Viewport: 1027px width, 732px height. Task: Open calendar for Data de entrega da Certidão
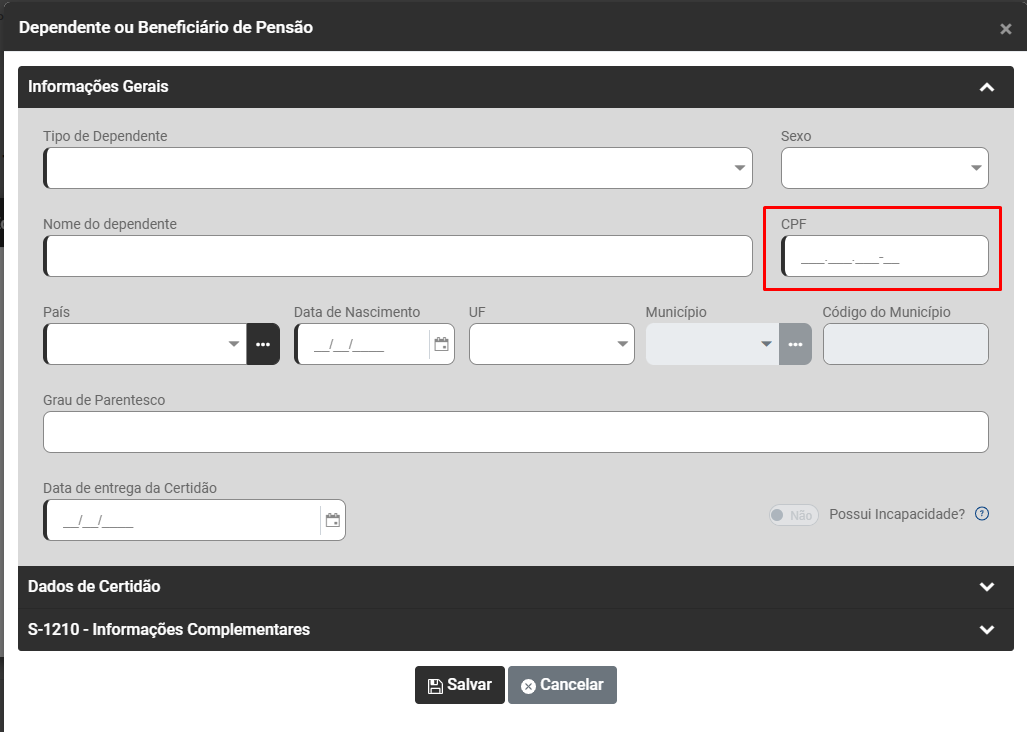pyautogui.click(x=333, y=521)
